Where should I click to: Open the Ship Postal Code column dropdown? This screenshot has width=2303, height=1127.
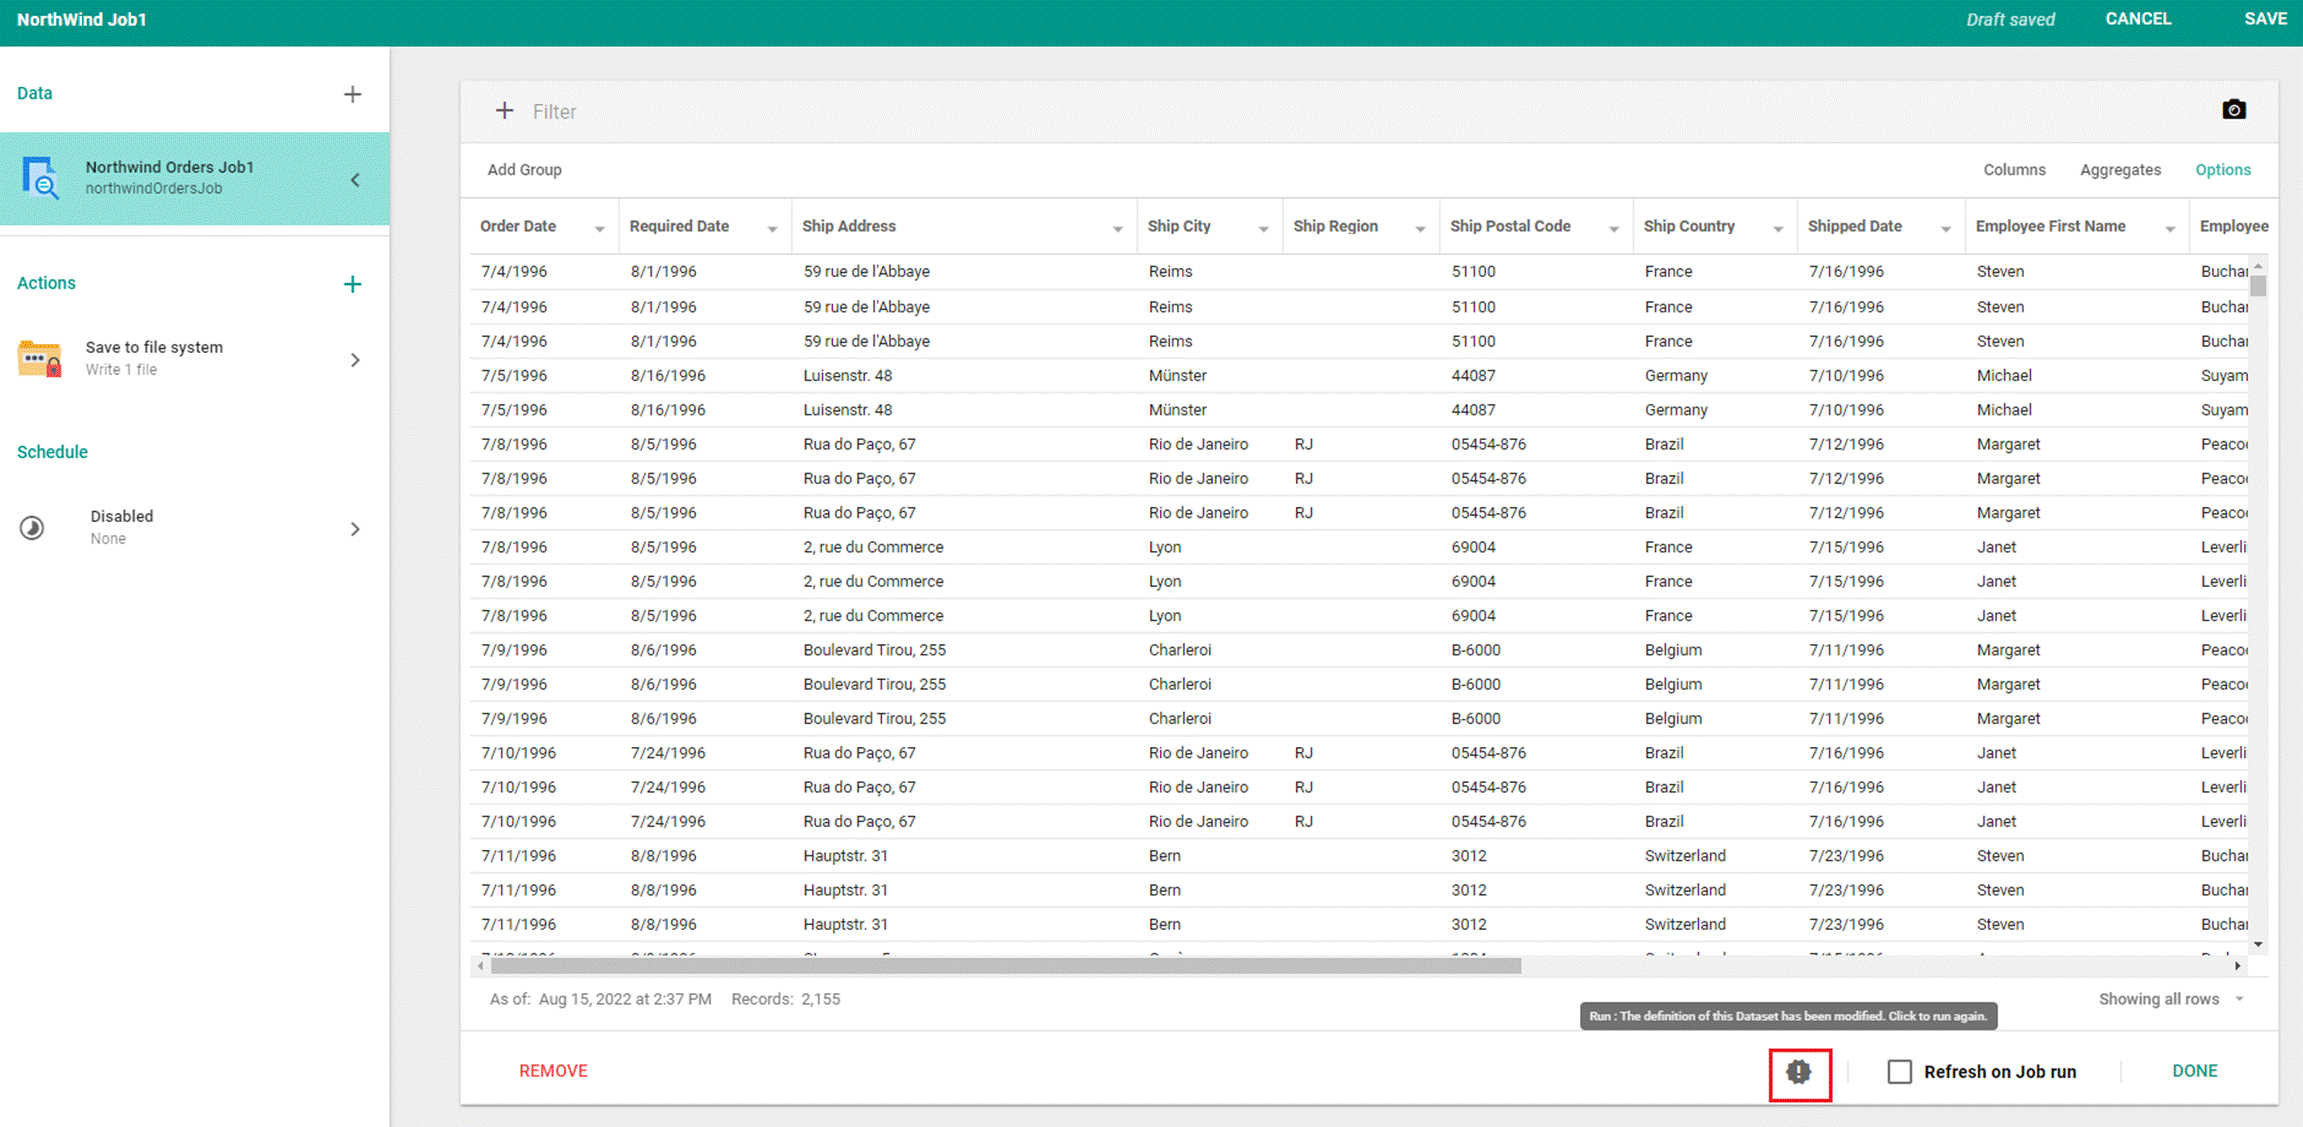pos(1613,229)
